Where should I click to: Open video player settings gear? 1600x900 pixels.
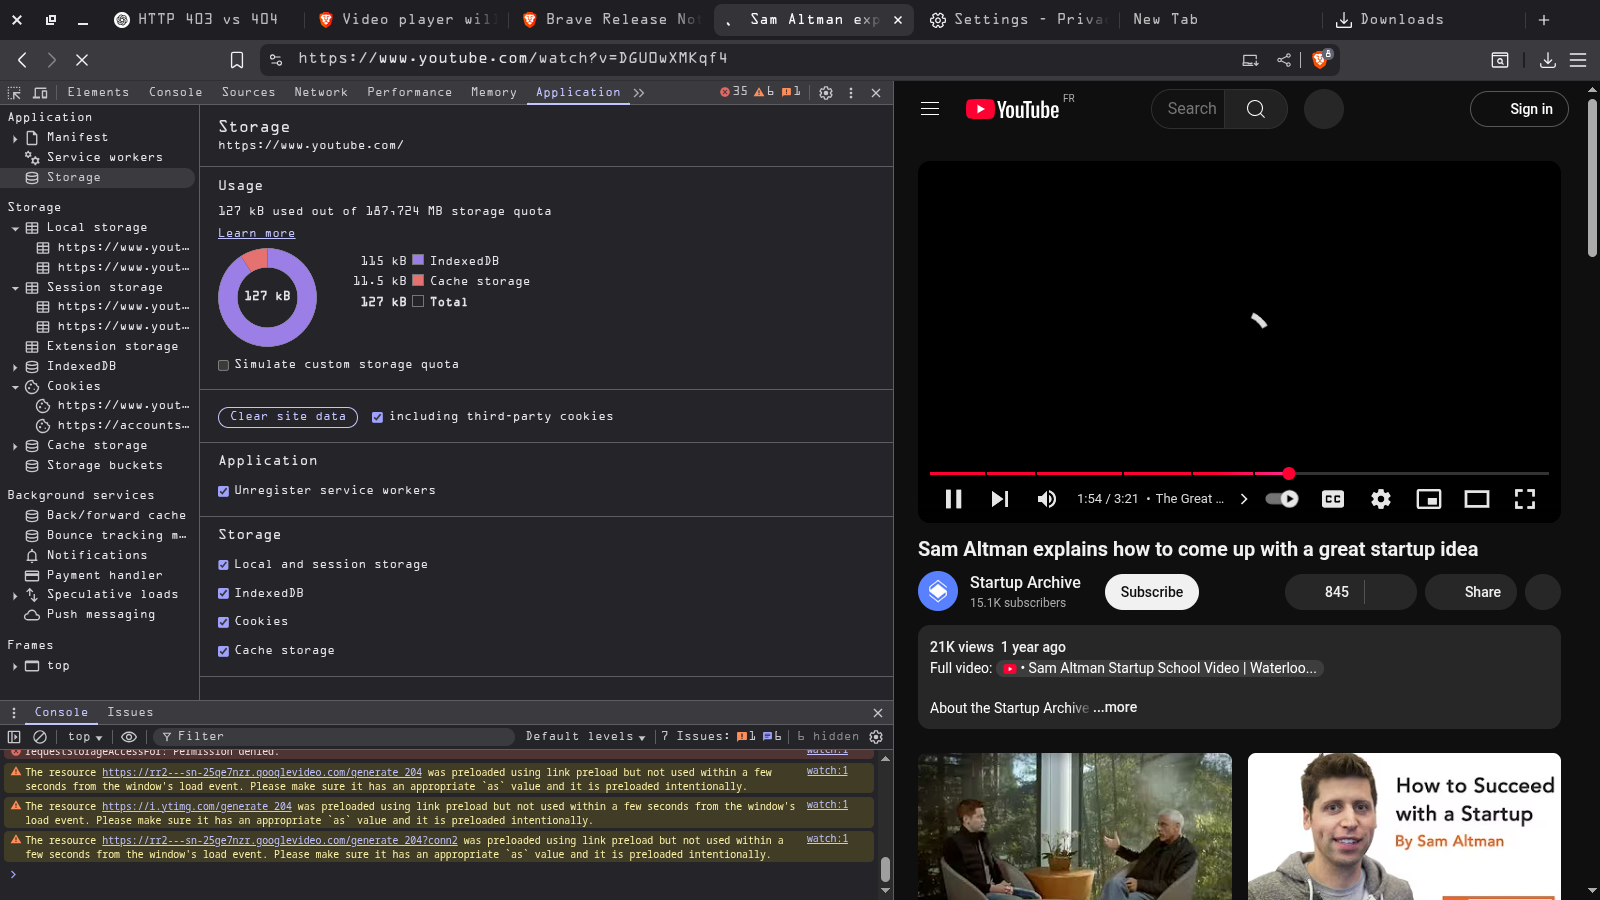click(x=1381, y=499)
